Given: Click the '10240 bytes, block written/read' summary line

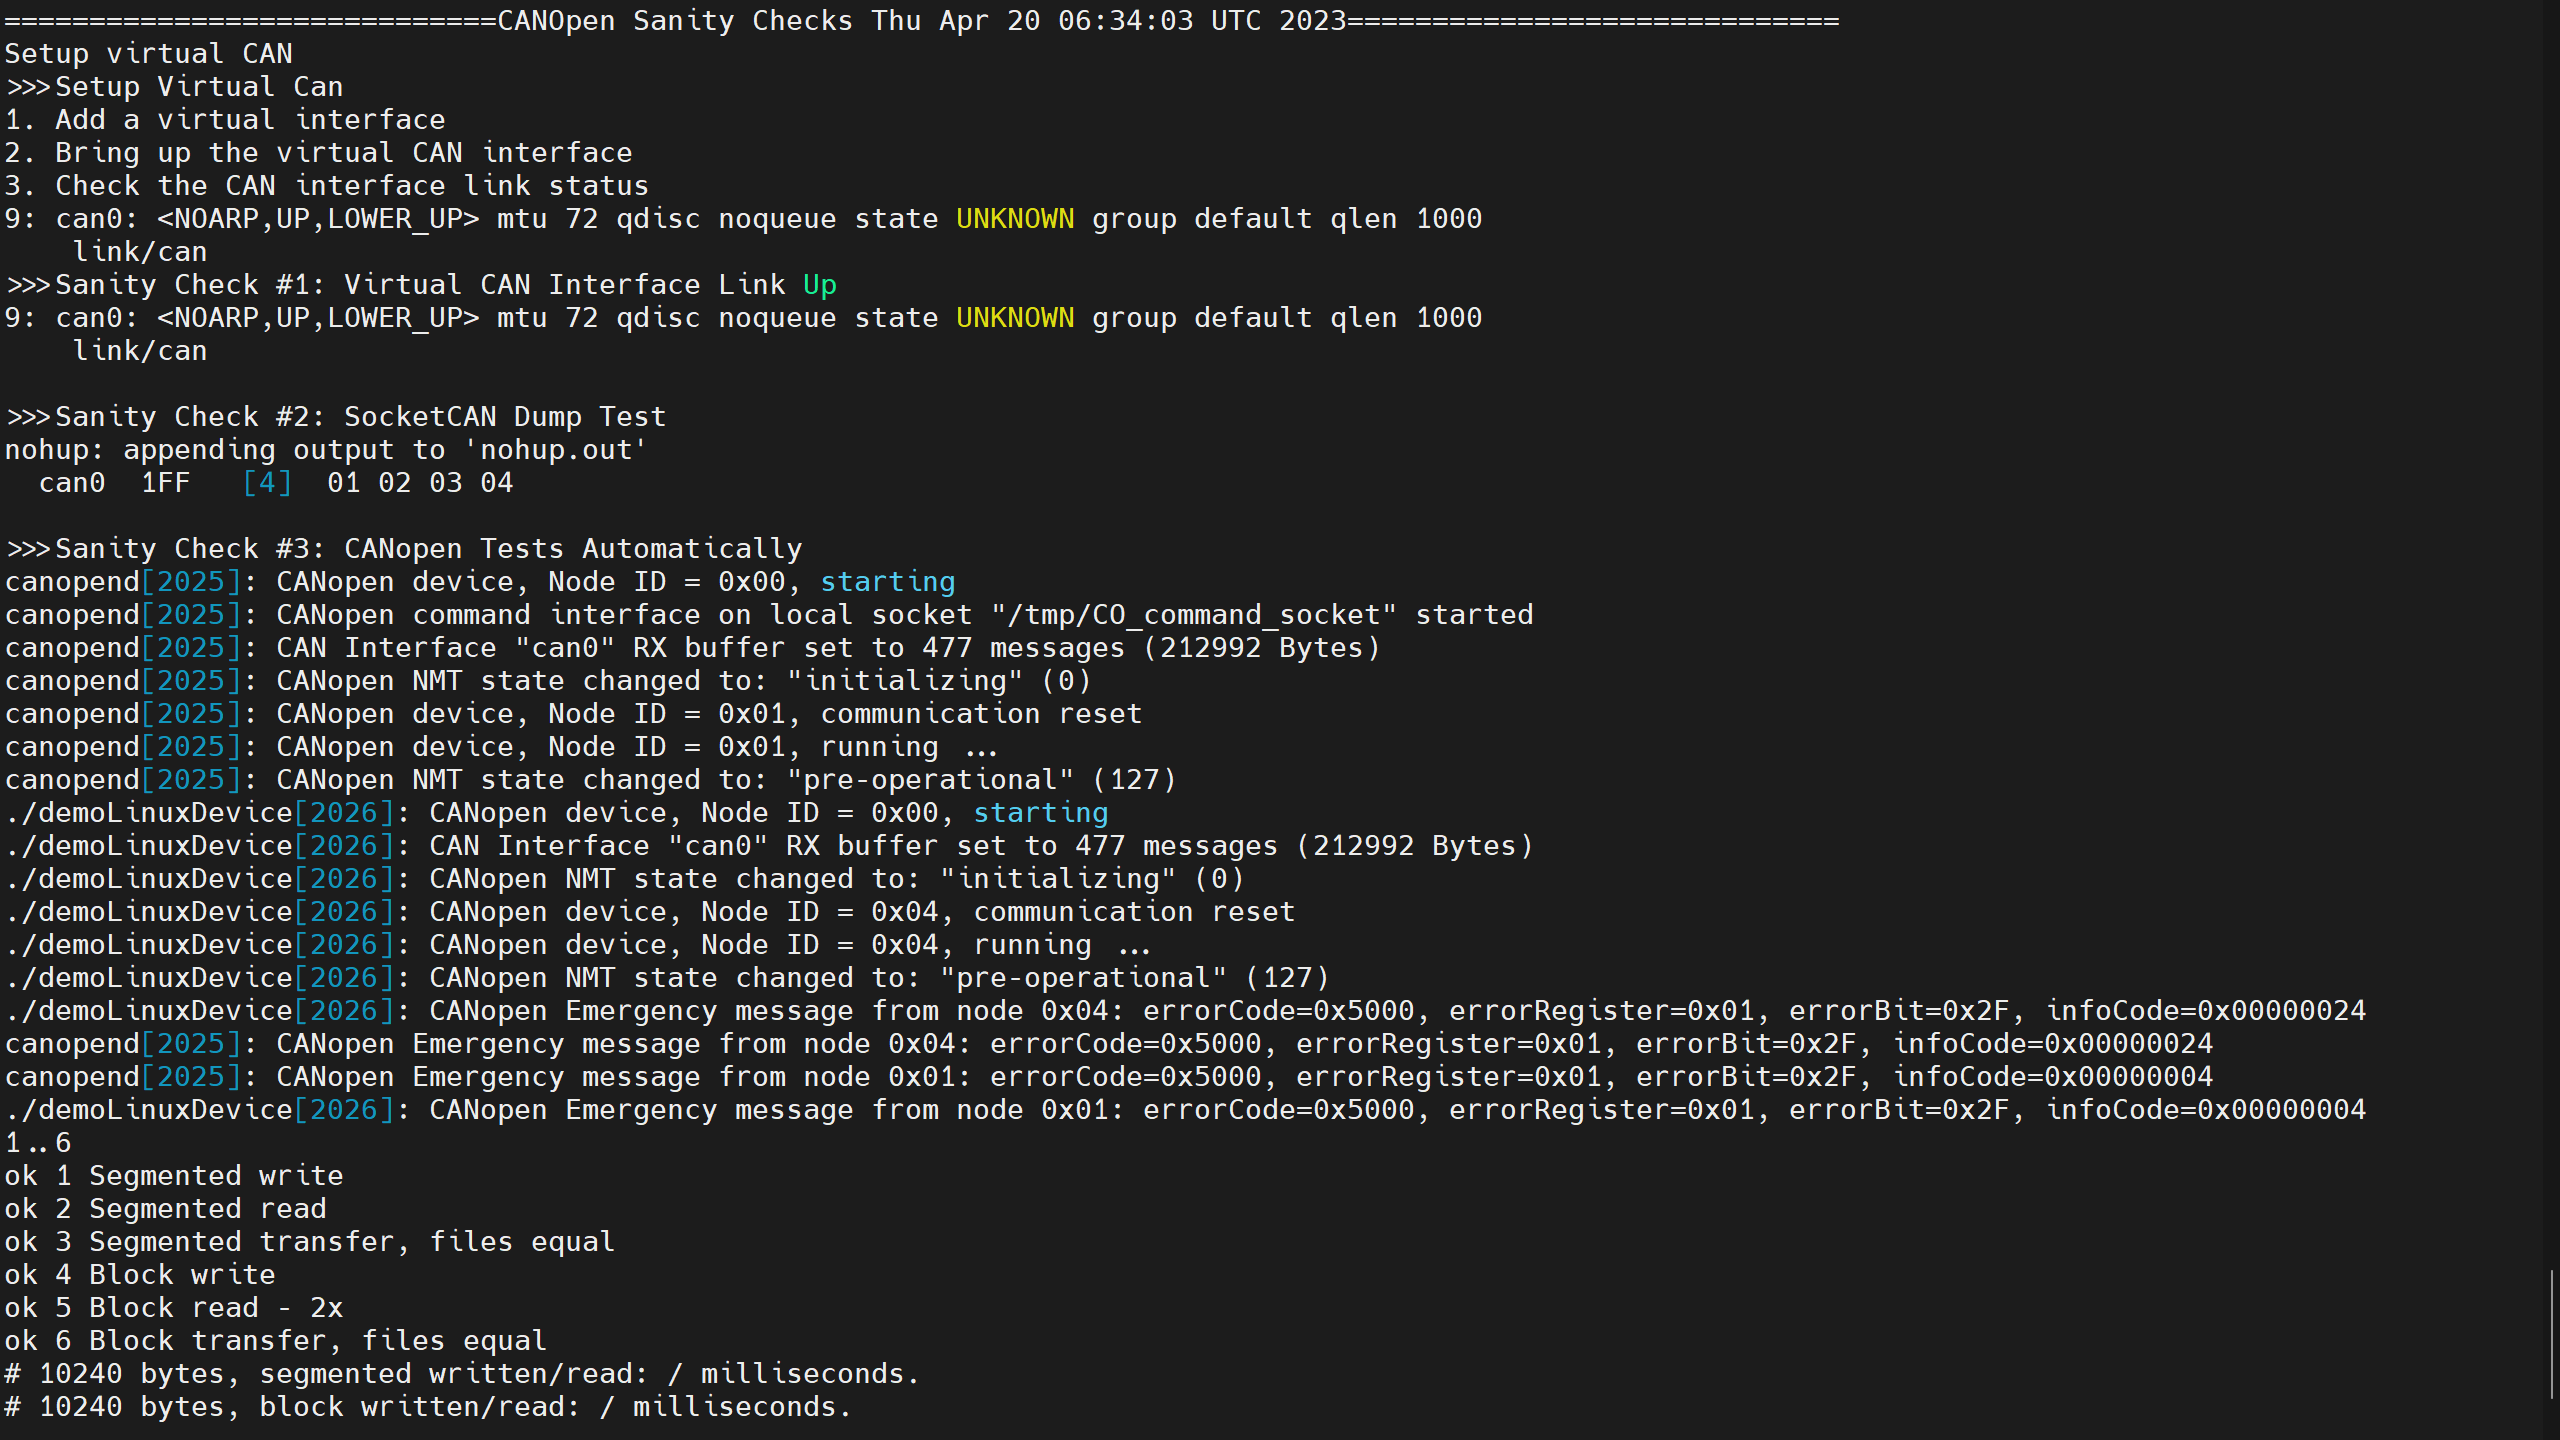Looking at the screenshot, I should click(428, 1407).
